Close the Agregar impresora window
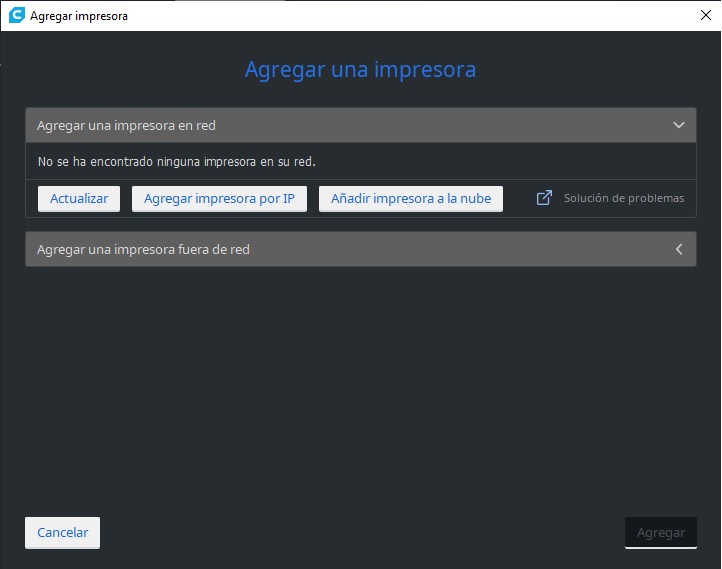This screenshot has height=569, width=722. (704, 16)
